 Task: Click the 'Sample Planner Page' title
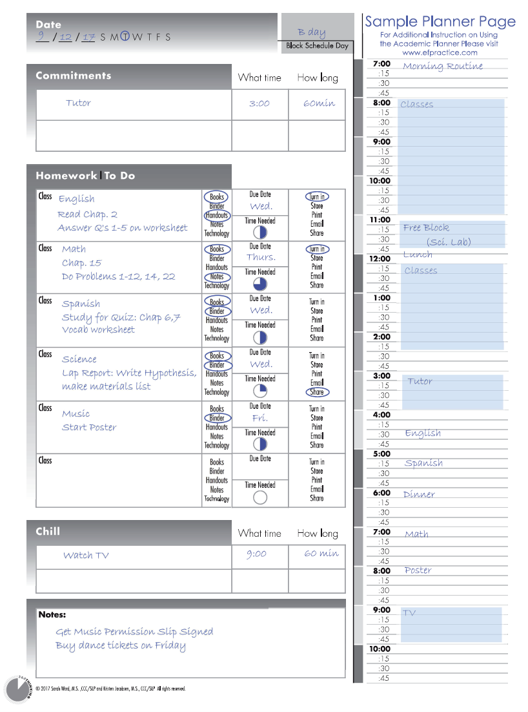pyautogui.click(x=440, y=21)
